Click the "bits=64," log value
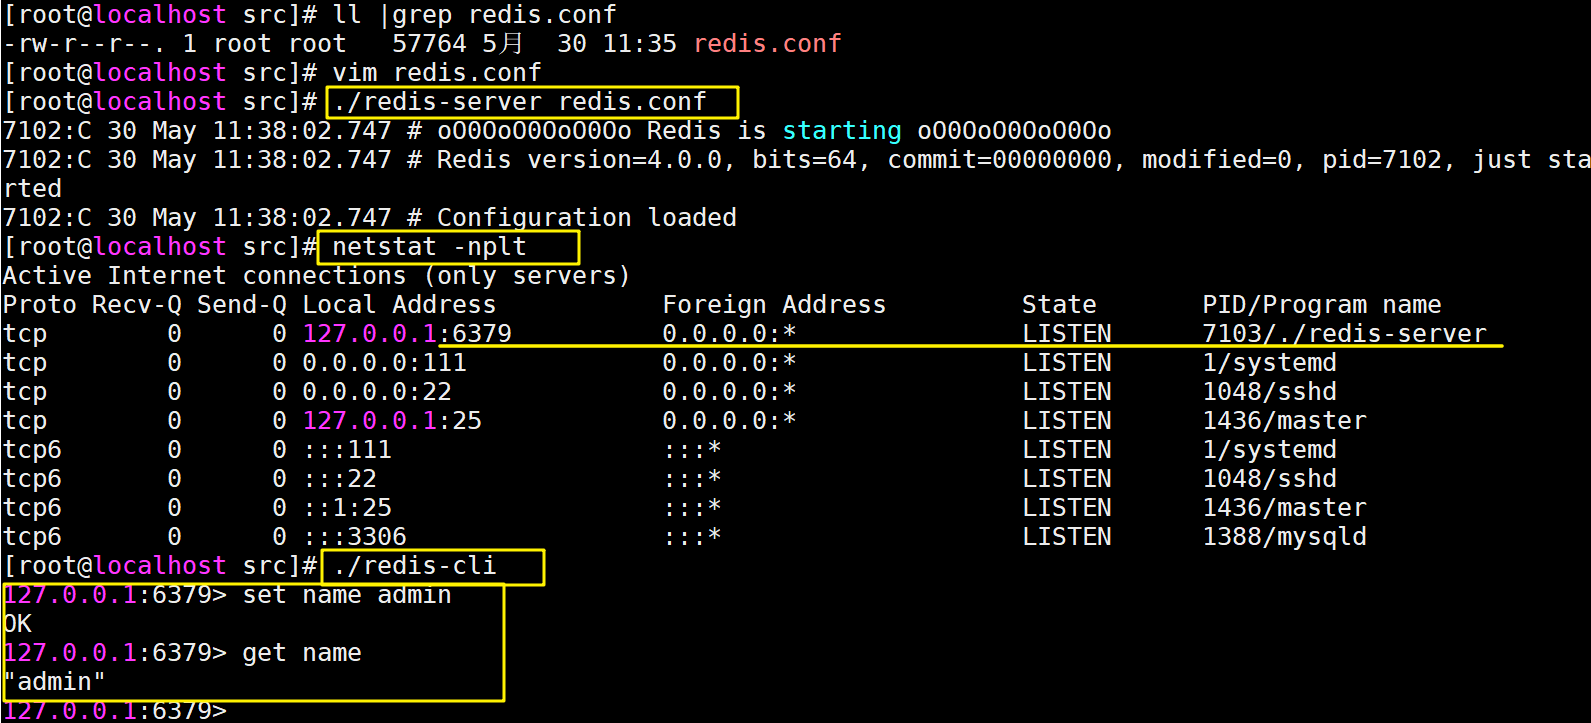 tap(812, 160)
